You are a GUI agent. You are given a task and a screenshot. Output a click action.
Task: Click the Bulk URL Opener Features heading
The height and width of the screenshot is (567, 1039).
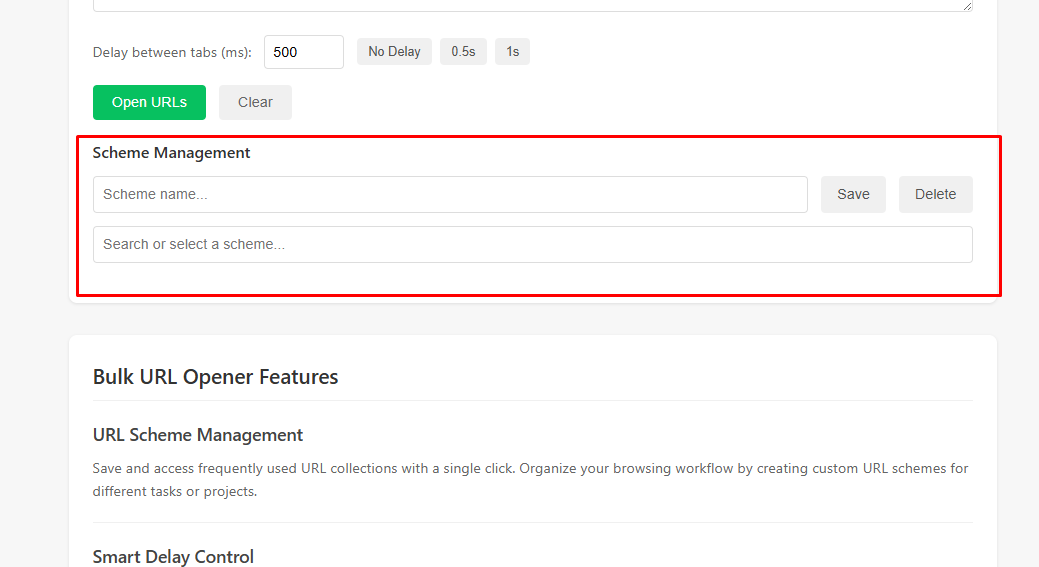tap(215, 377)
